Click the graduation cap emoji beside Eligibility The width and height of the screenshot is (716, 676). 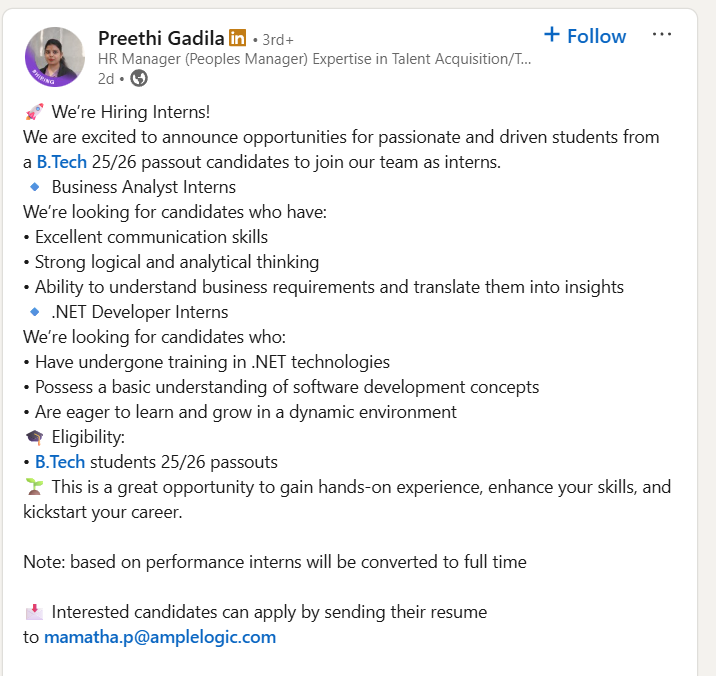click(34, 437)
